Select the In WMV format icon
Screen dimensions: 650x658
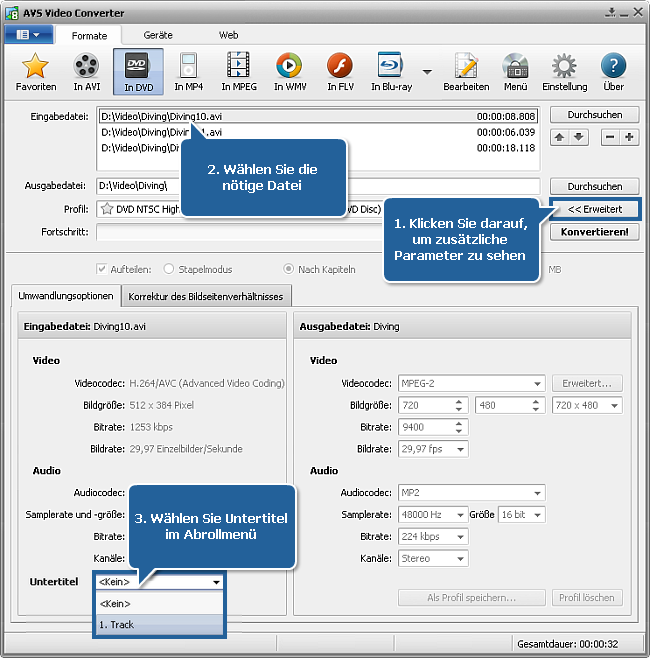tap(290, 71)
